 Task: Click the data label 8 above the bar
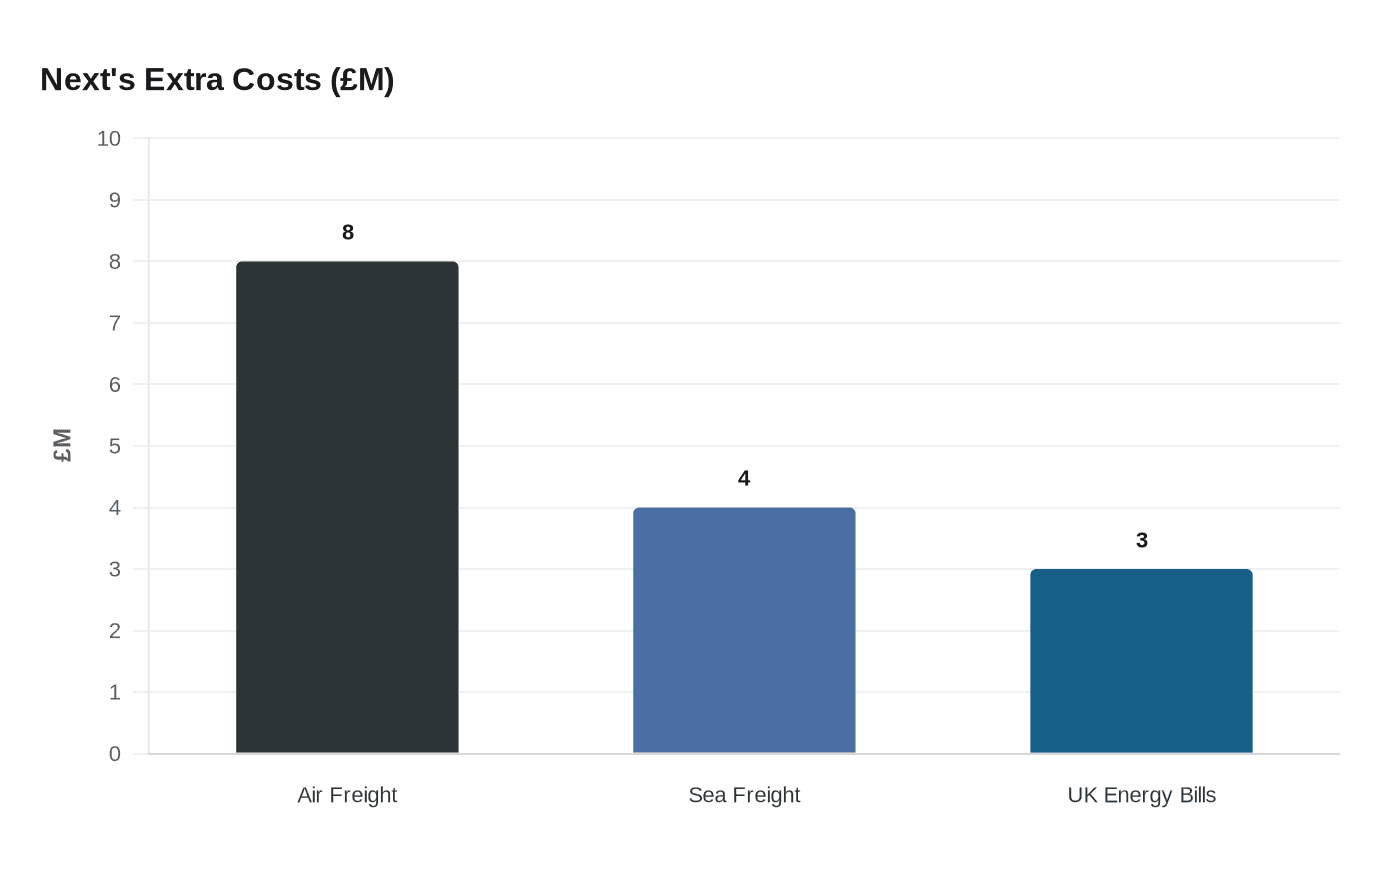point(348,232)
